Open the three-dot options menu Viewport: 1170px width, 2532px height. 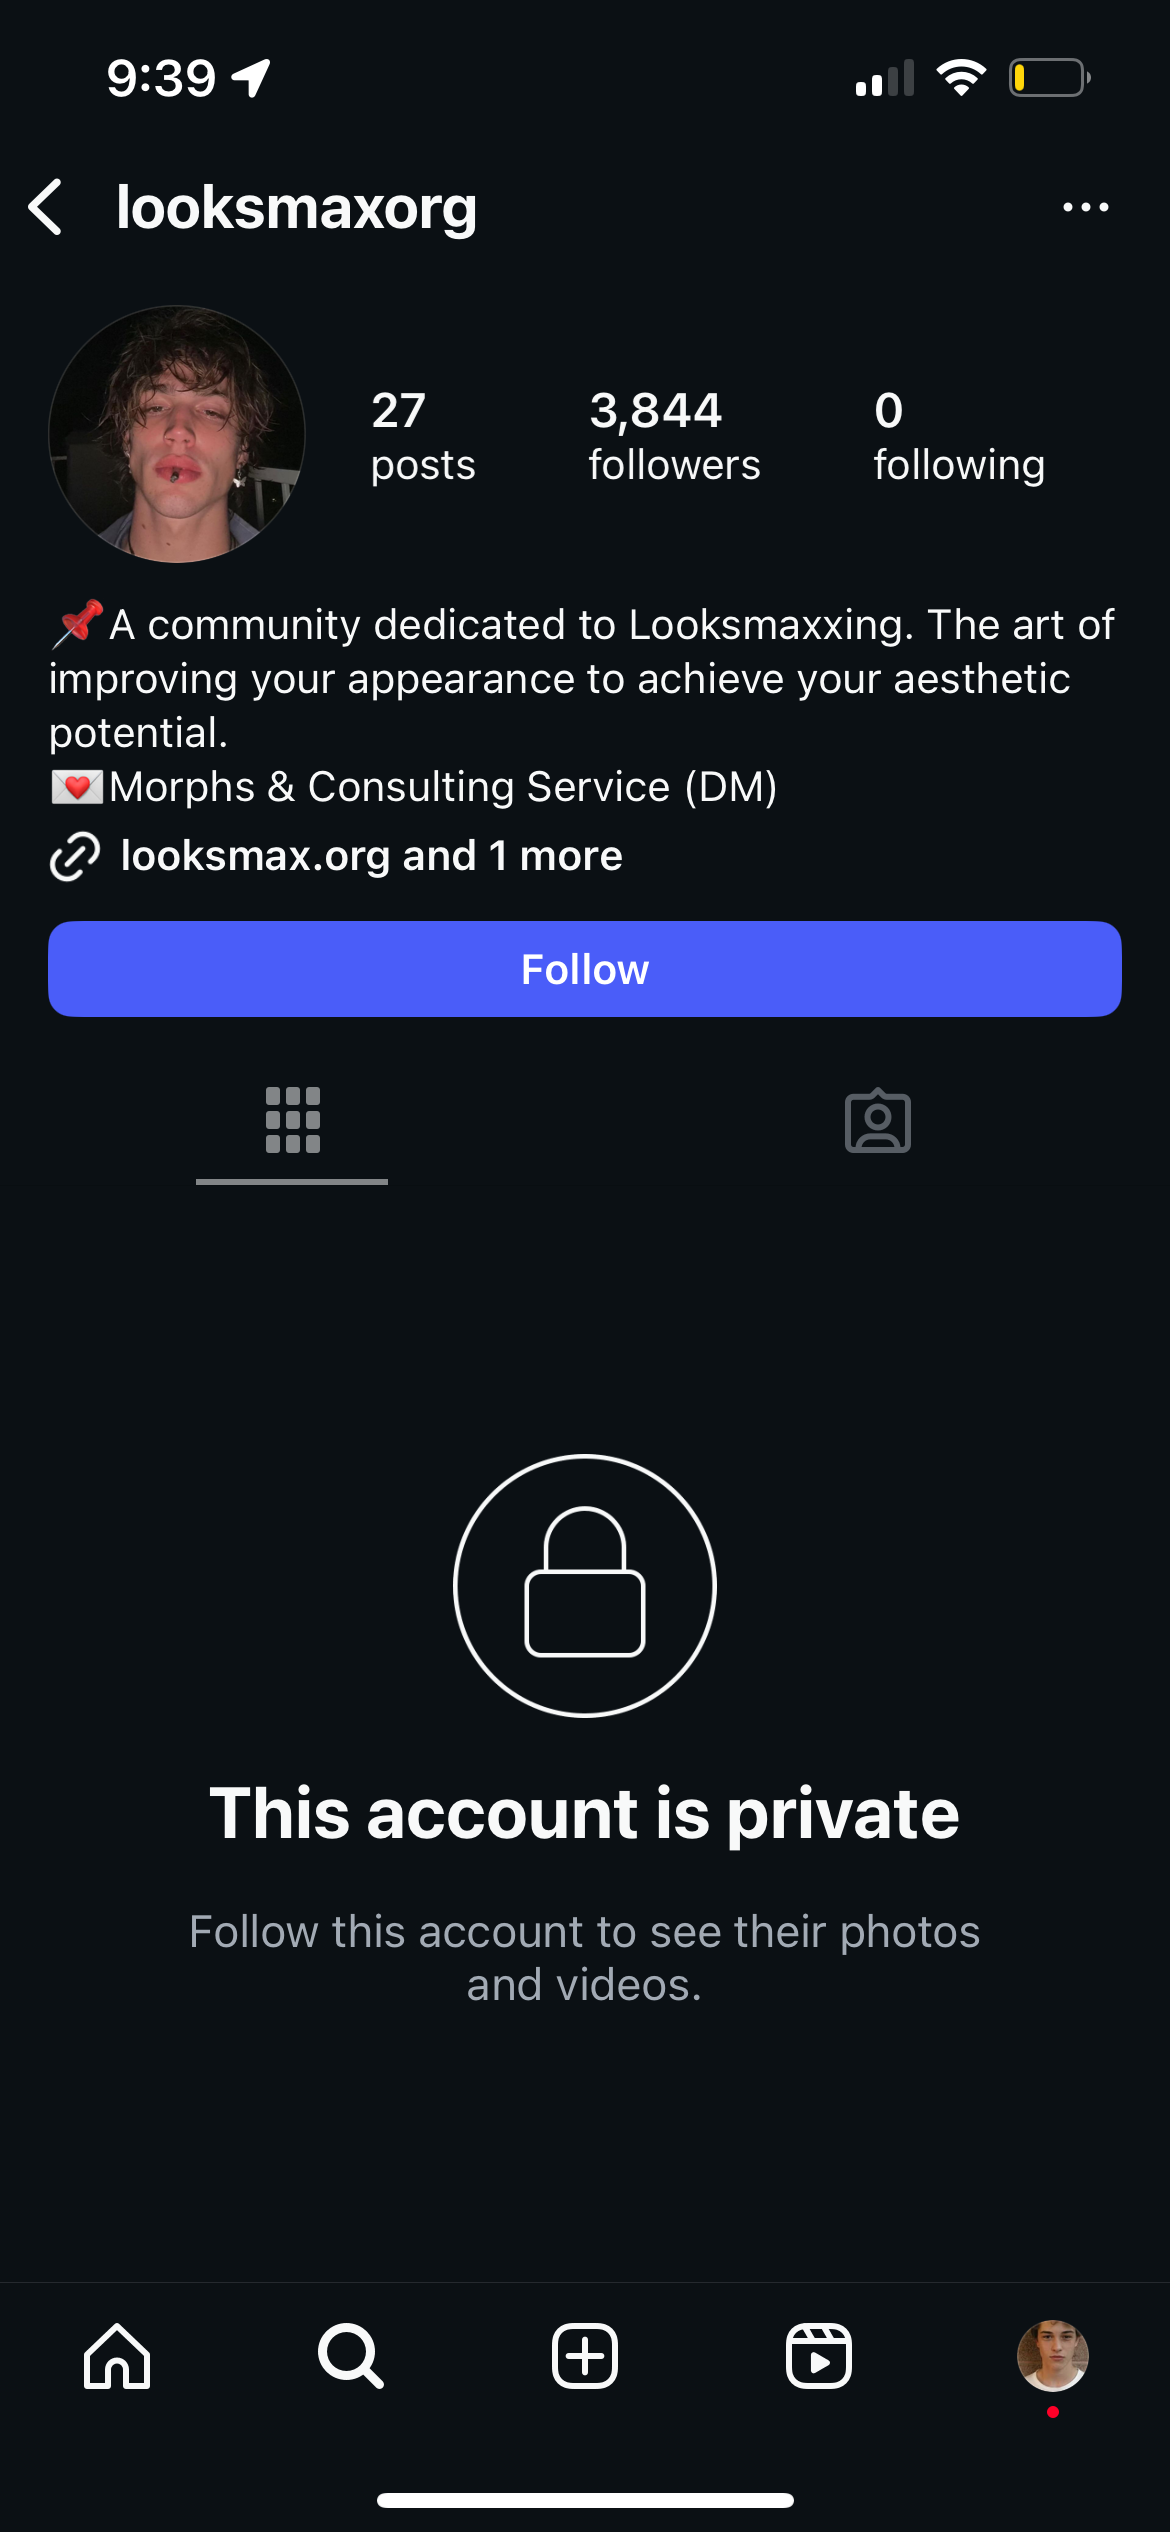[1085, 207]
